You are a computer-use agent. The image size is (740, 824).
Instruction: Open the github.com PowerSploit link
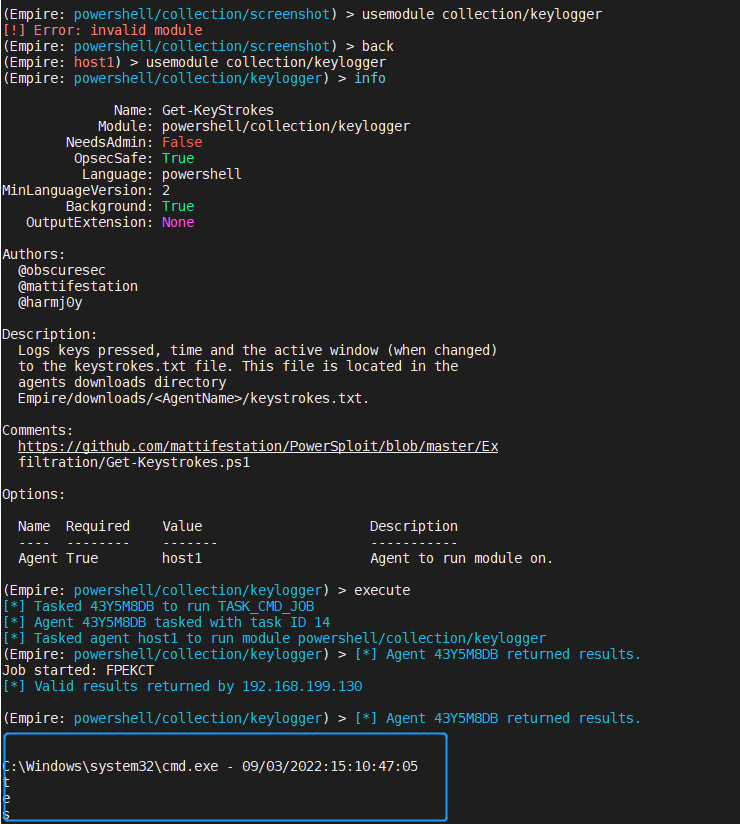click(258, 446)
